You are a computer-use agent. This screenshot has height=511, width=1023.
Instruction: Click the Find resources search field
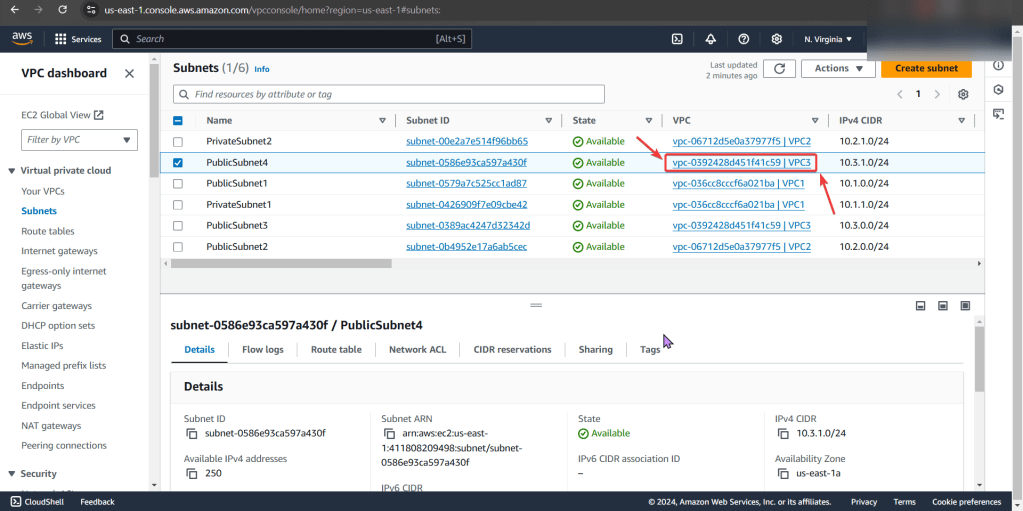(389, 94)
